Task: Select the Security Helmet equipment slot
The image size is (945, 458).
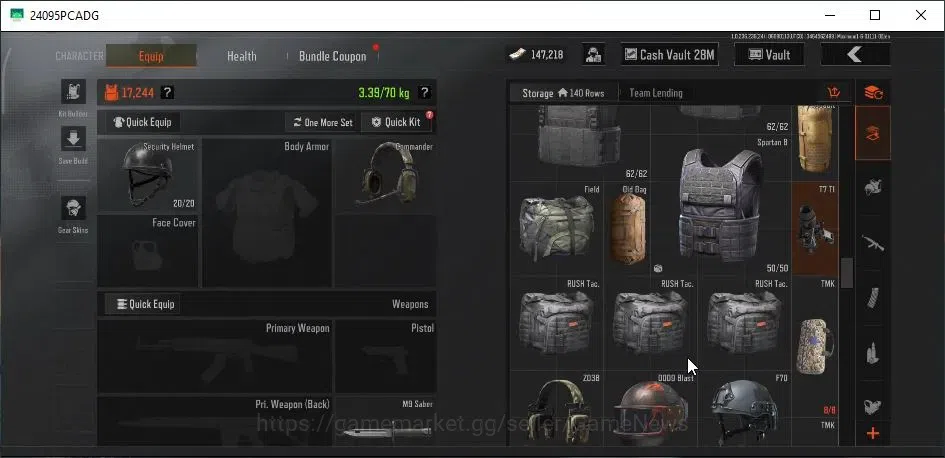Action: [148, 175]
